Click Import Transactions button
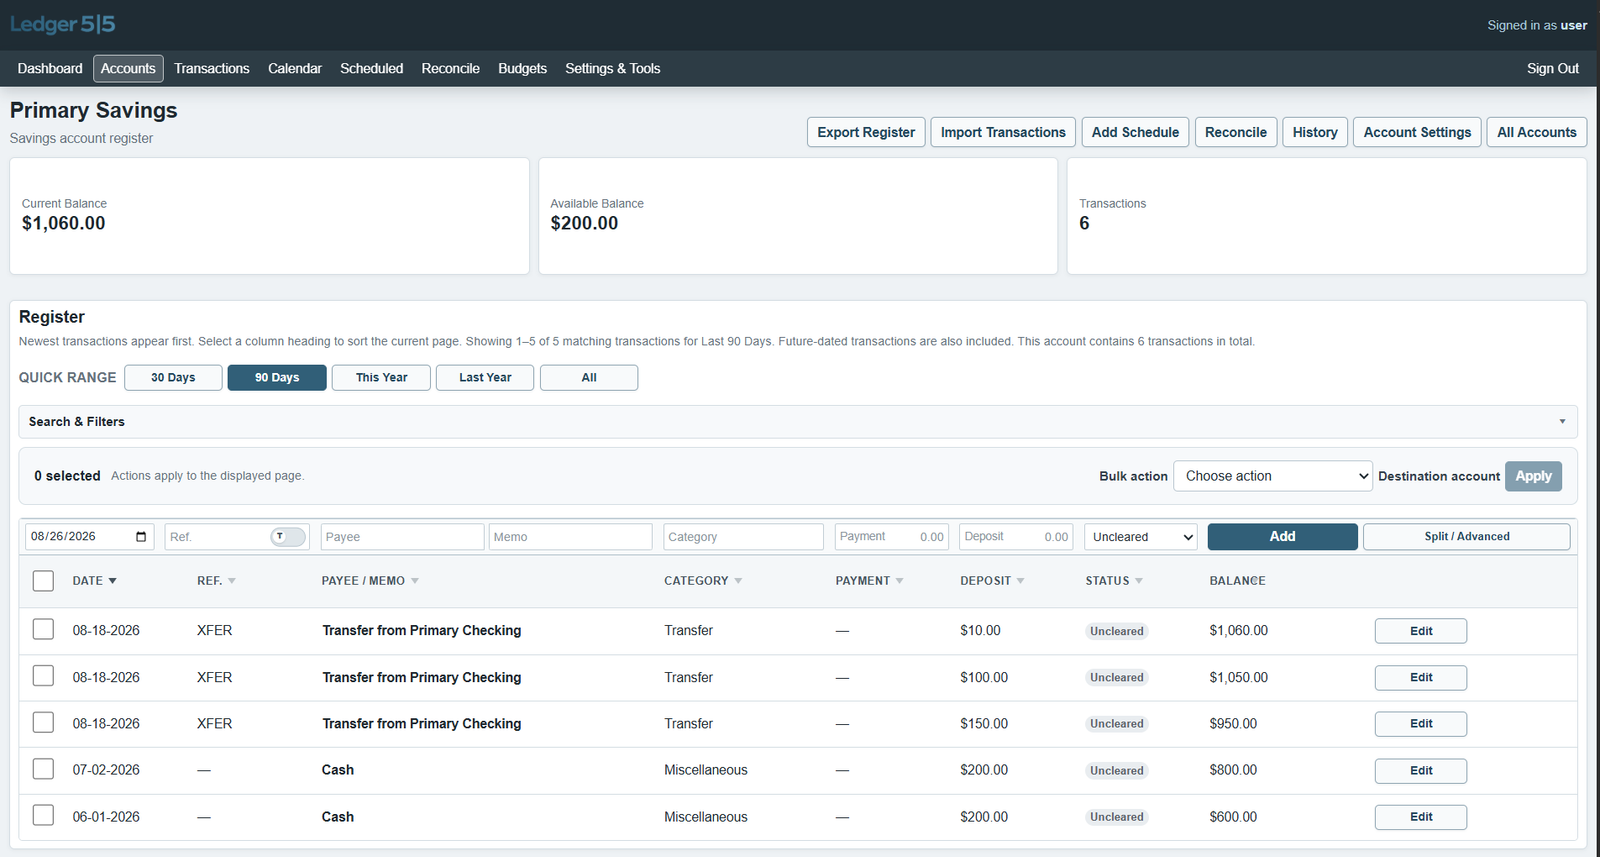The image size is (1600, 857). [1003, 132]
